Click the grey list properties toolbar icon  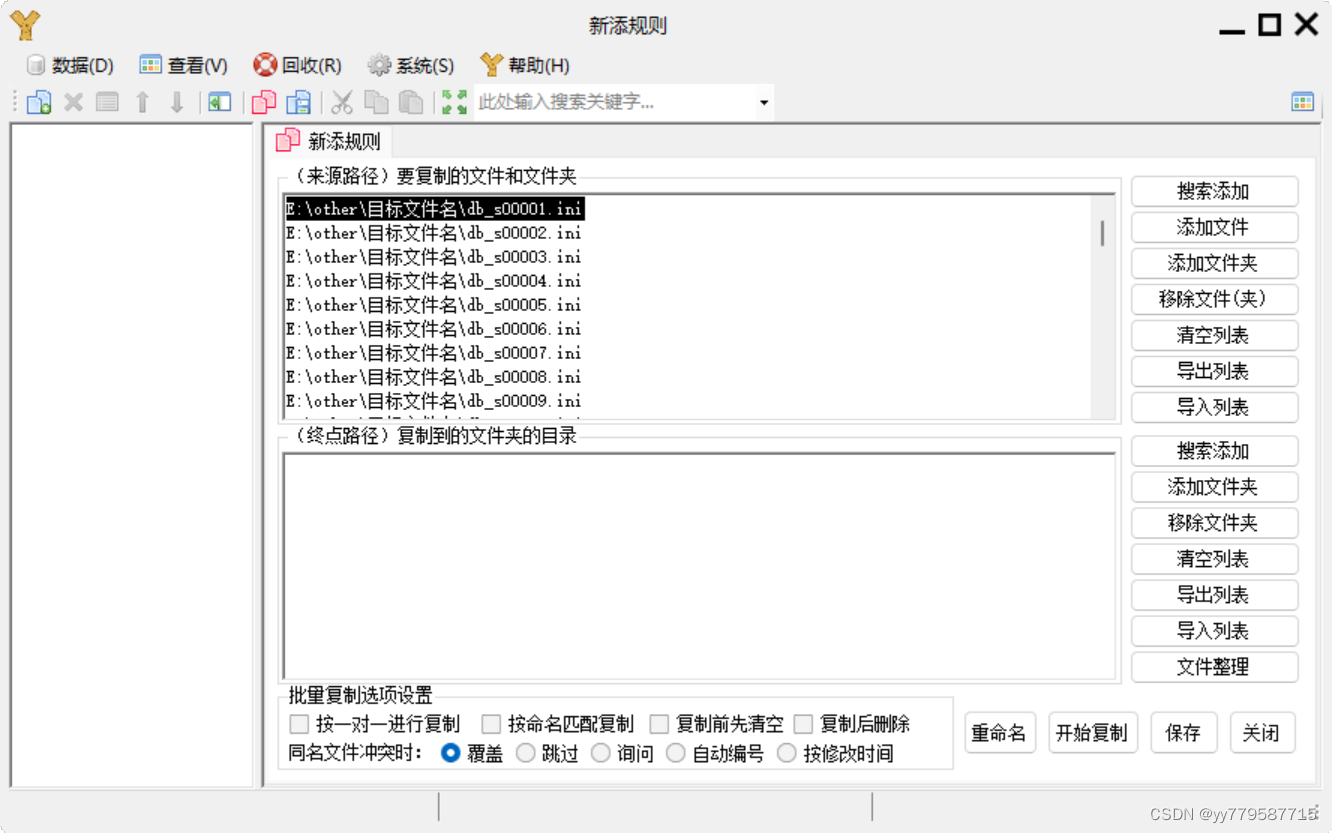[107, 102]
